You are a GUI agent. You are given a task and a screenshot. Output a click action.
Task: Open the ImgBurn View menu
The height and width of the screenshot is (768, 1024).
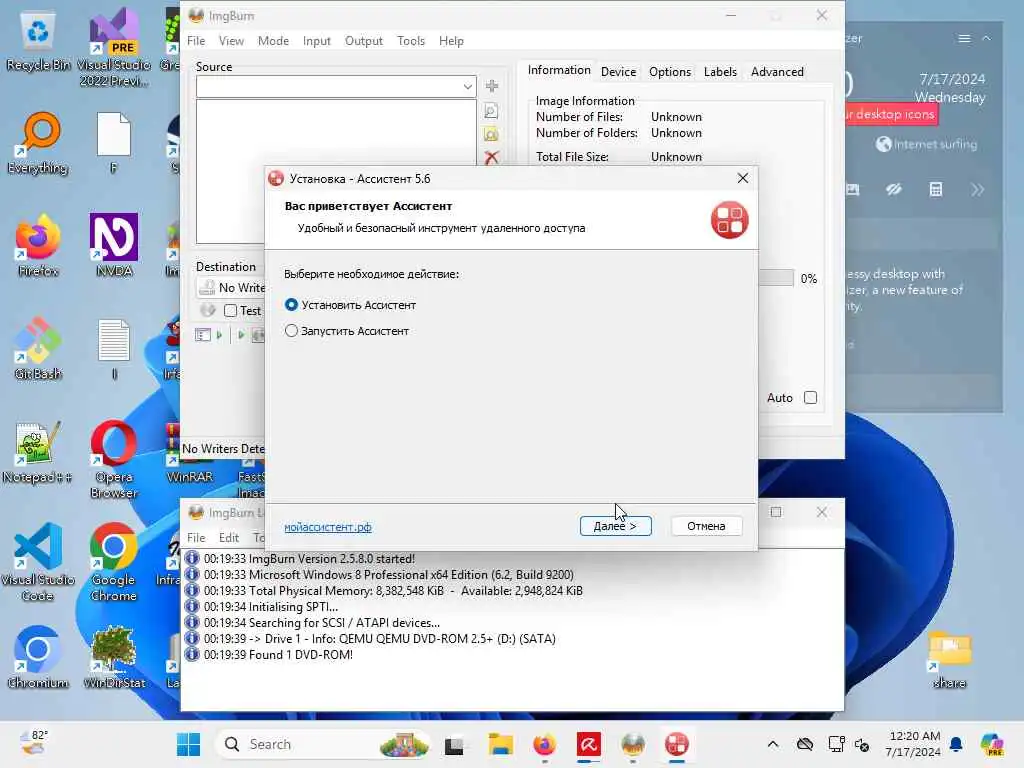[231, 40]
